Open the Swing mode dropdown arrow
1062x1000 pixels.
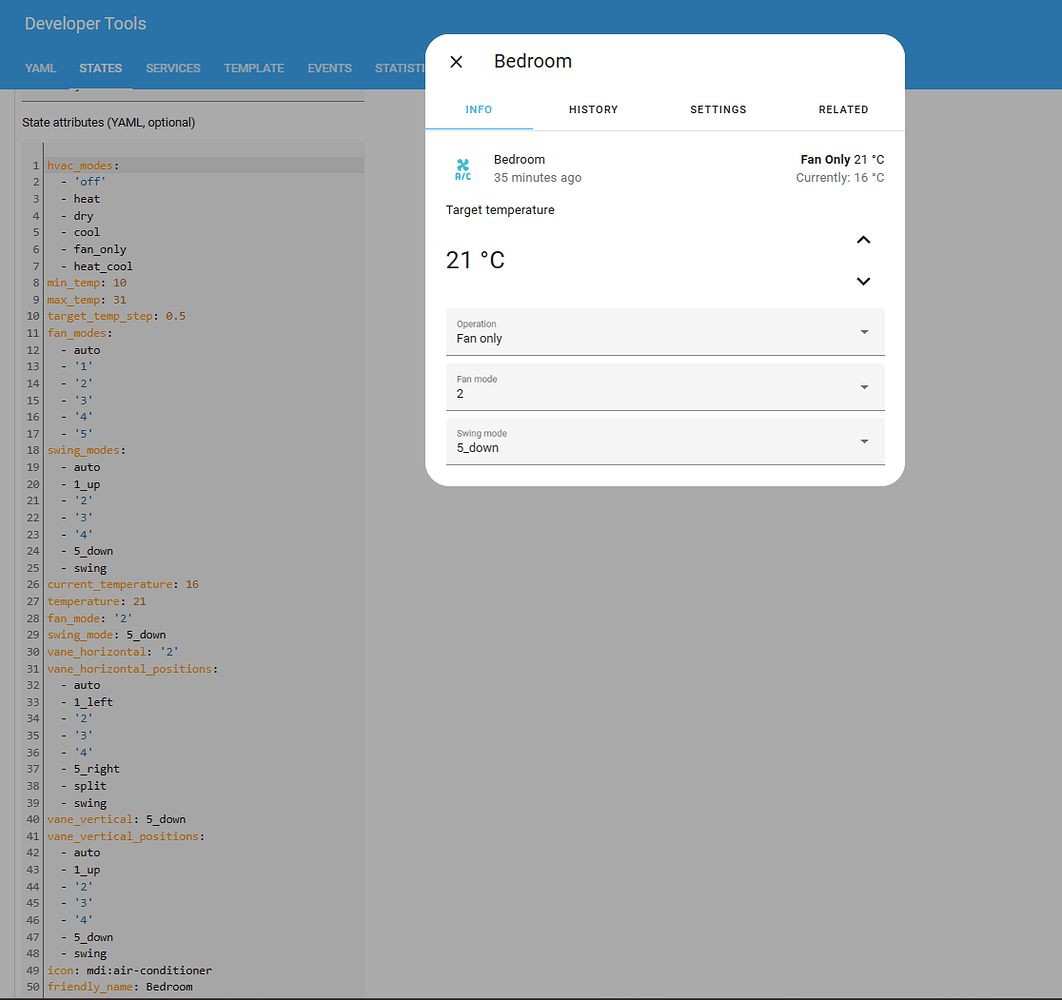863,440
